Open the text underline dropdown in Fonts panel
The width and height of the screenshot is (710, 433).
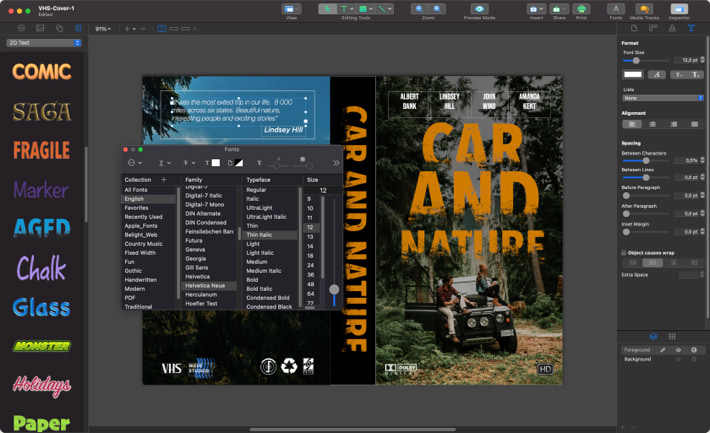[x=164, y=163]
